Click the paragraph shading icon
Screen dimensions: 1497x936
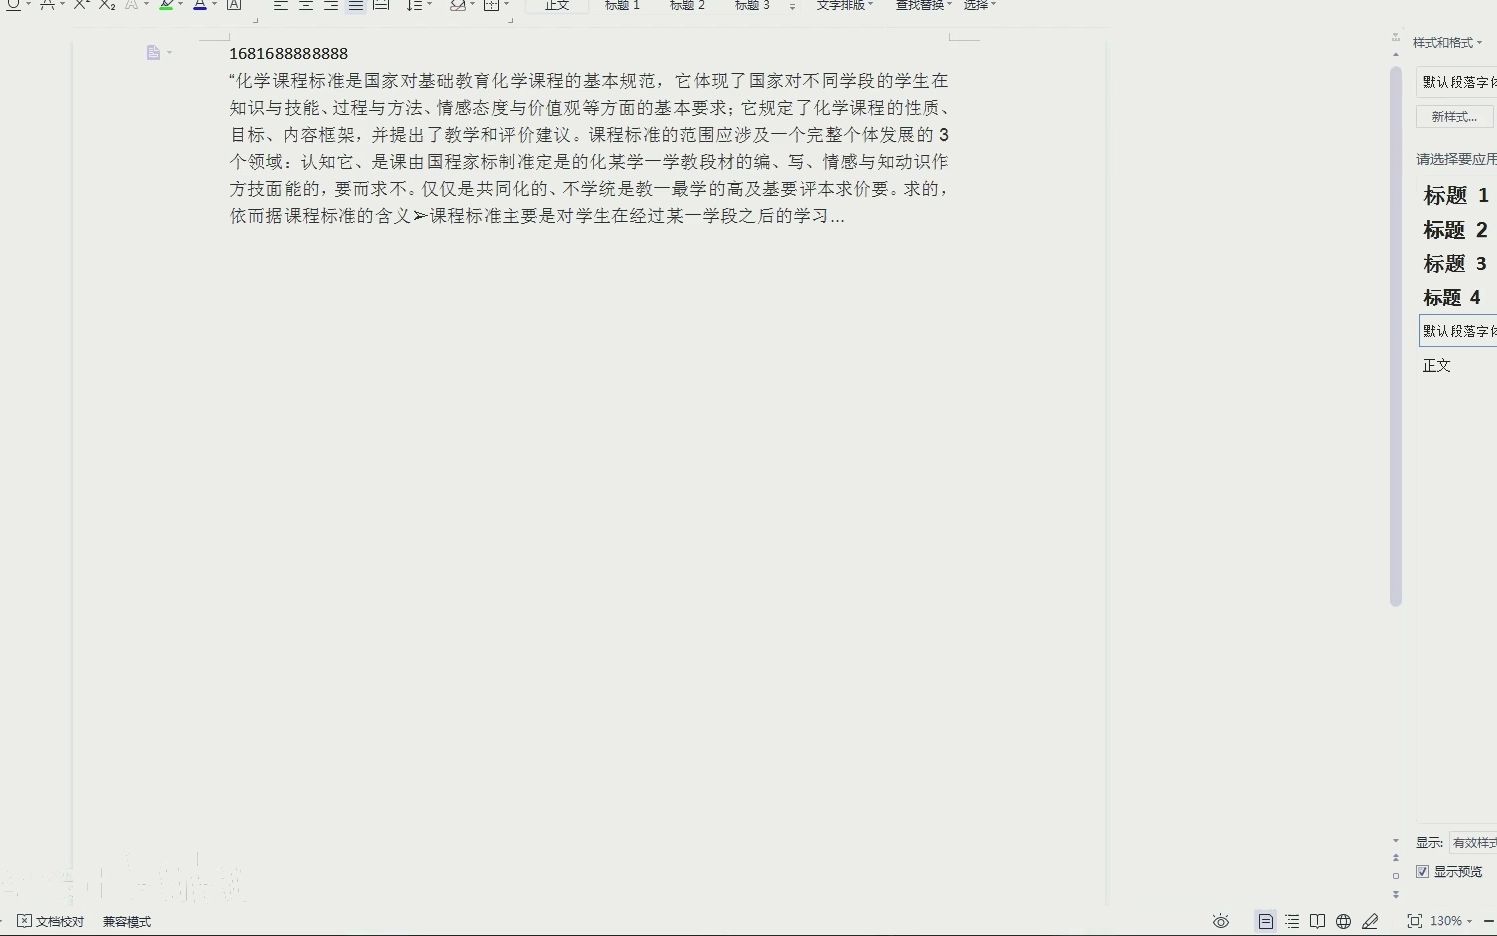457,4
